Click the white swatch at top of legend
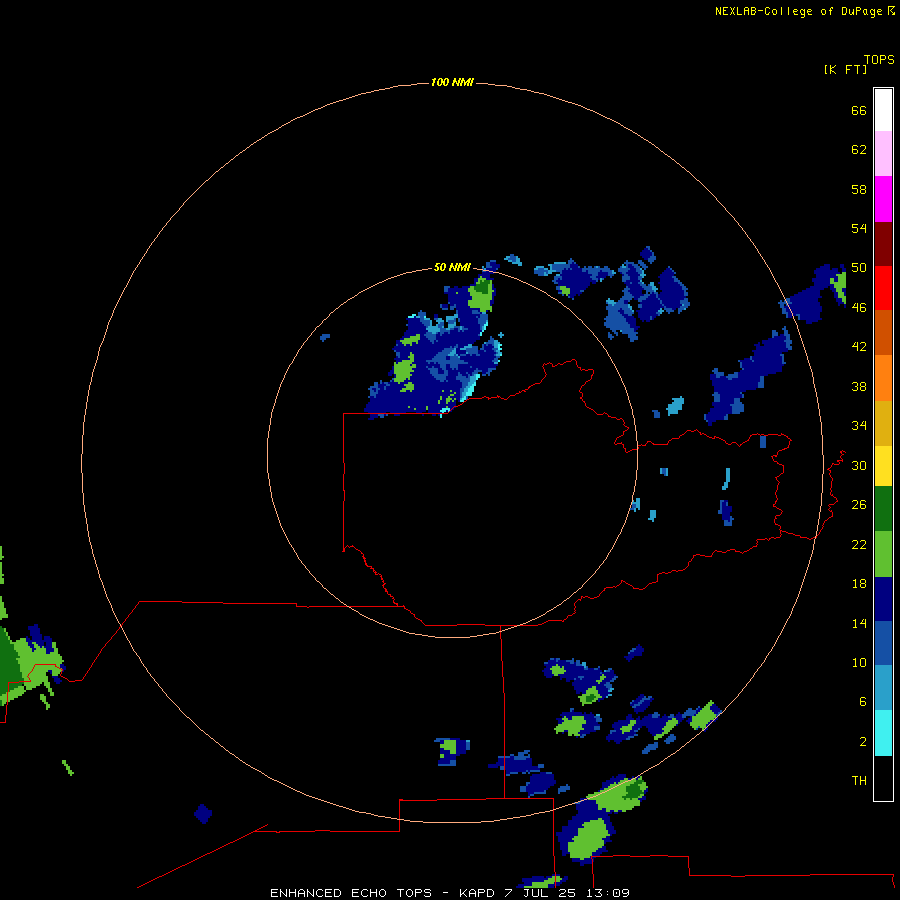The image size is (900, 900). click(883, 110)
